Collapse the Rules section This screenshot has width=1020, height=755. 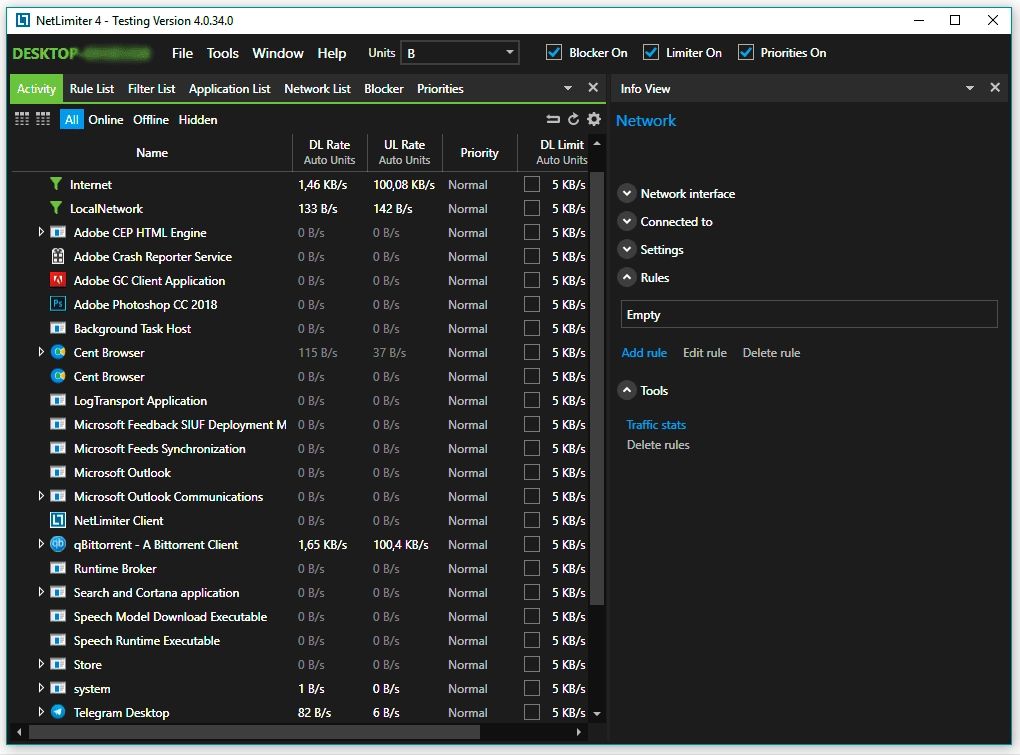coord(626,277)
